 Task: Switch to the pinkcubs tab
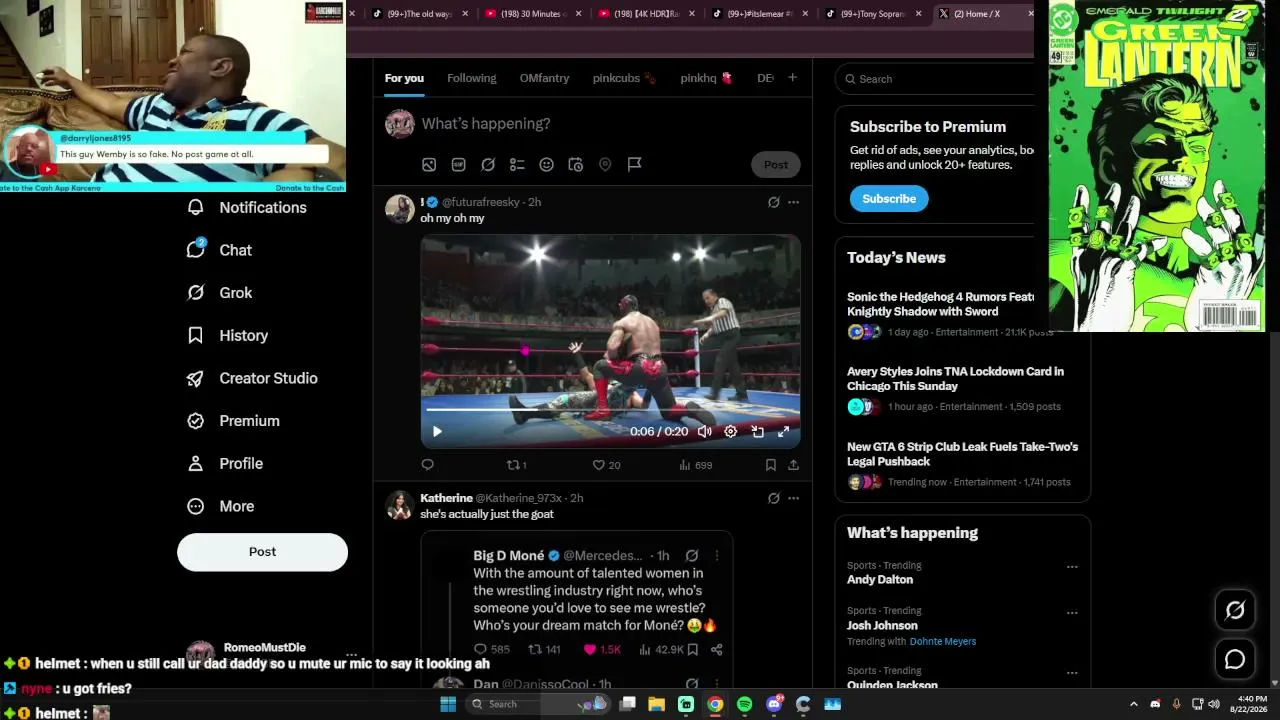[624, 78]
